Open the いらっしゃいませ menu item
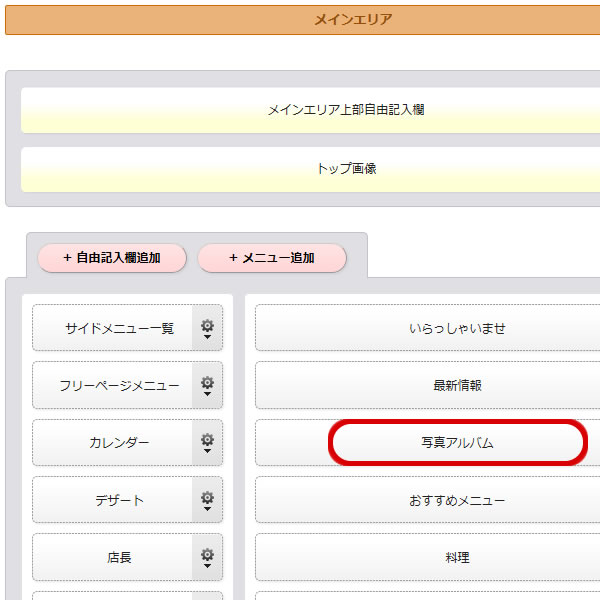The width and height of the screenshot is (600, 600). tap(427, 328)
